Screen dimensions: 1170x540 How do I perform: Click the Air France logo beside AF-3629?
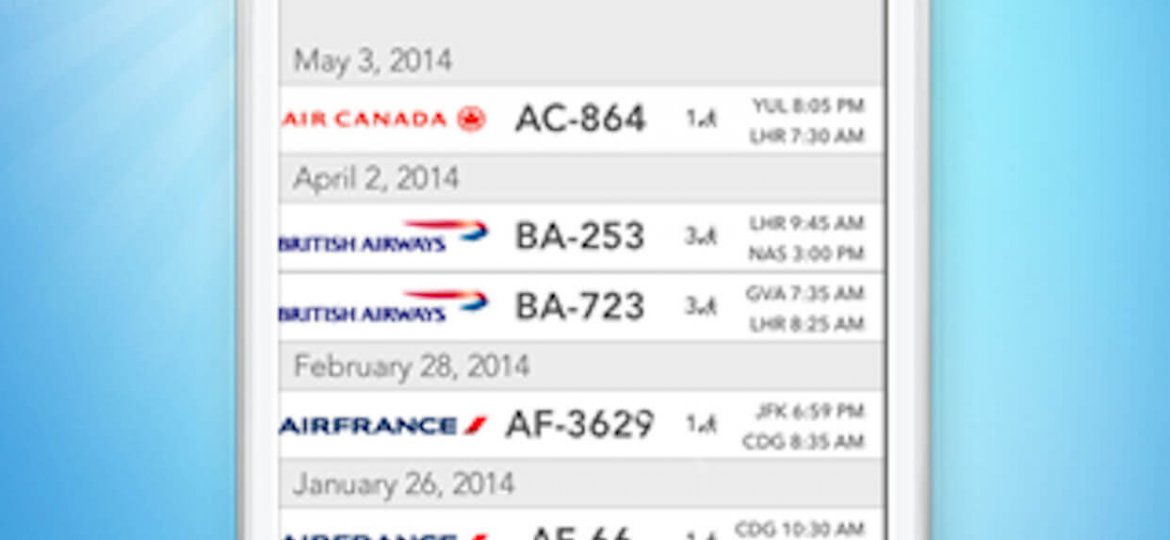(x=384, y=426)
